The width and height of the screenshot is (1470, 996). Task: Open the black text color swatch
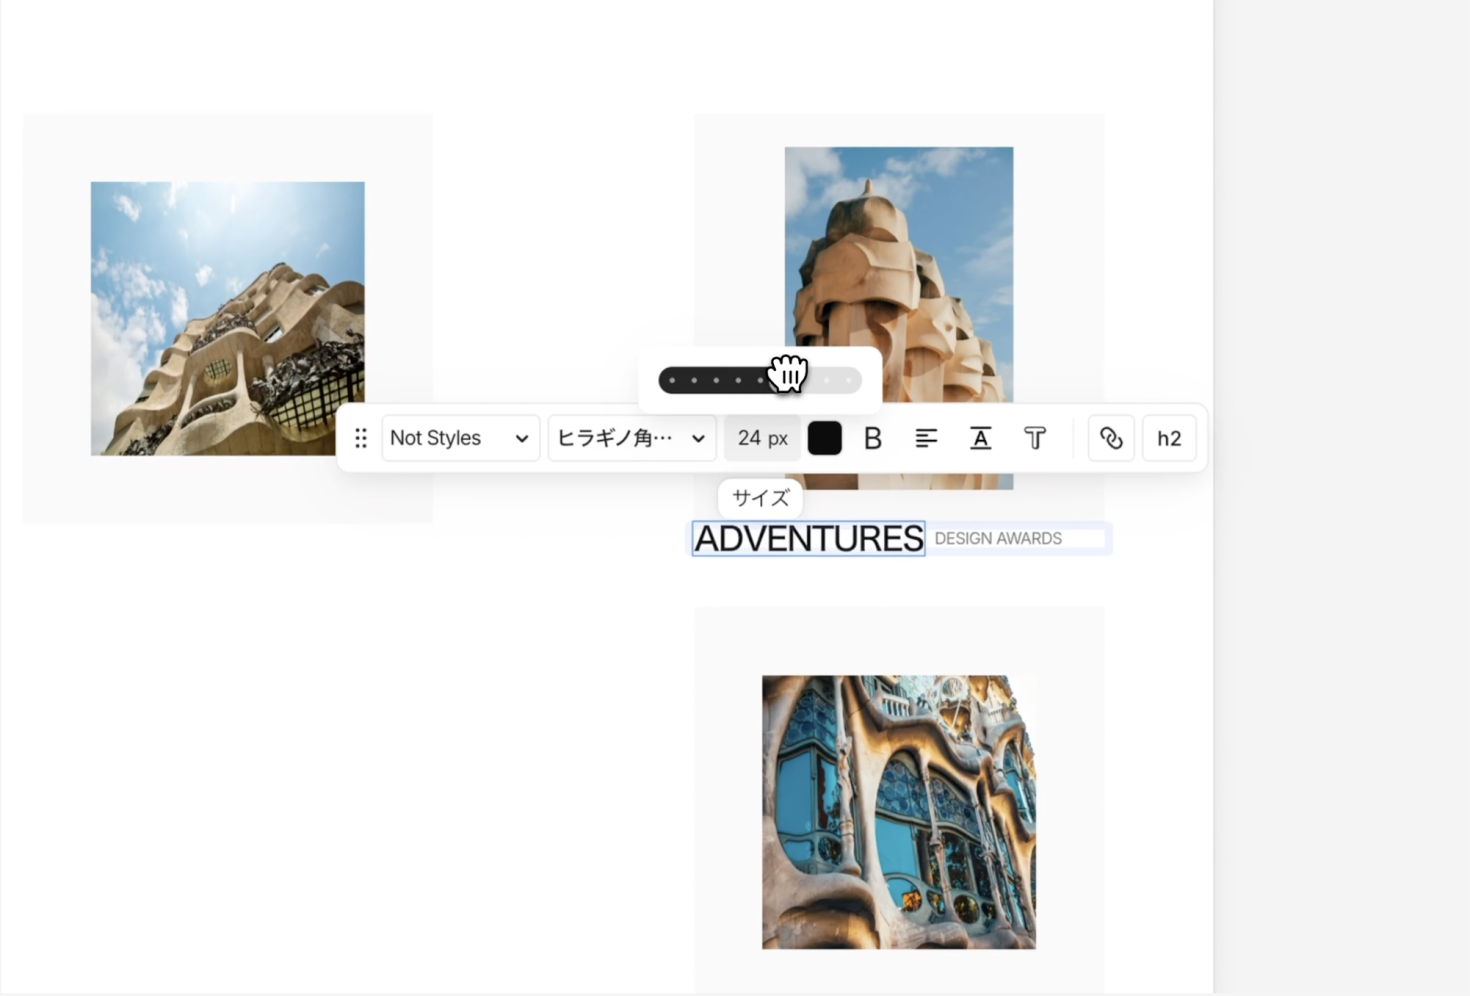click(x=825, y=438)
